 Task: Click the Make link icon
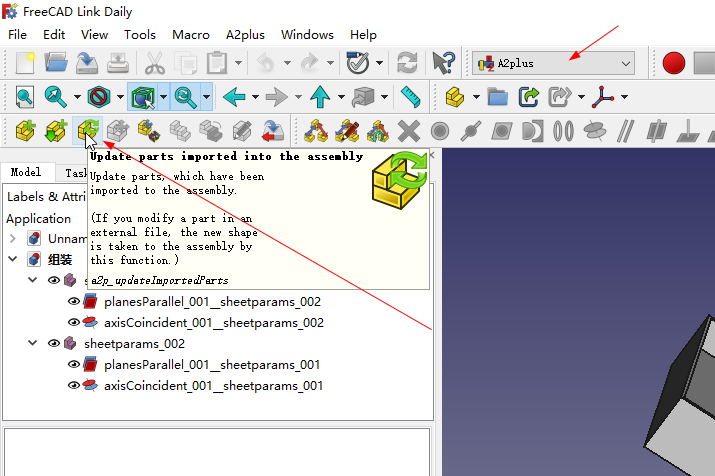click(x=528, y=97)
